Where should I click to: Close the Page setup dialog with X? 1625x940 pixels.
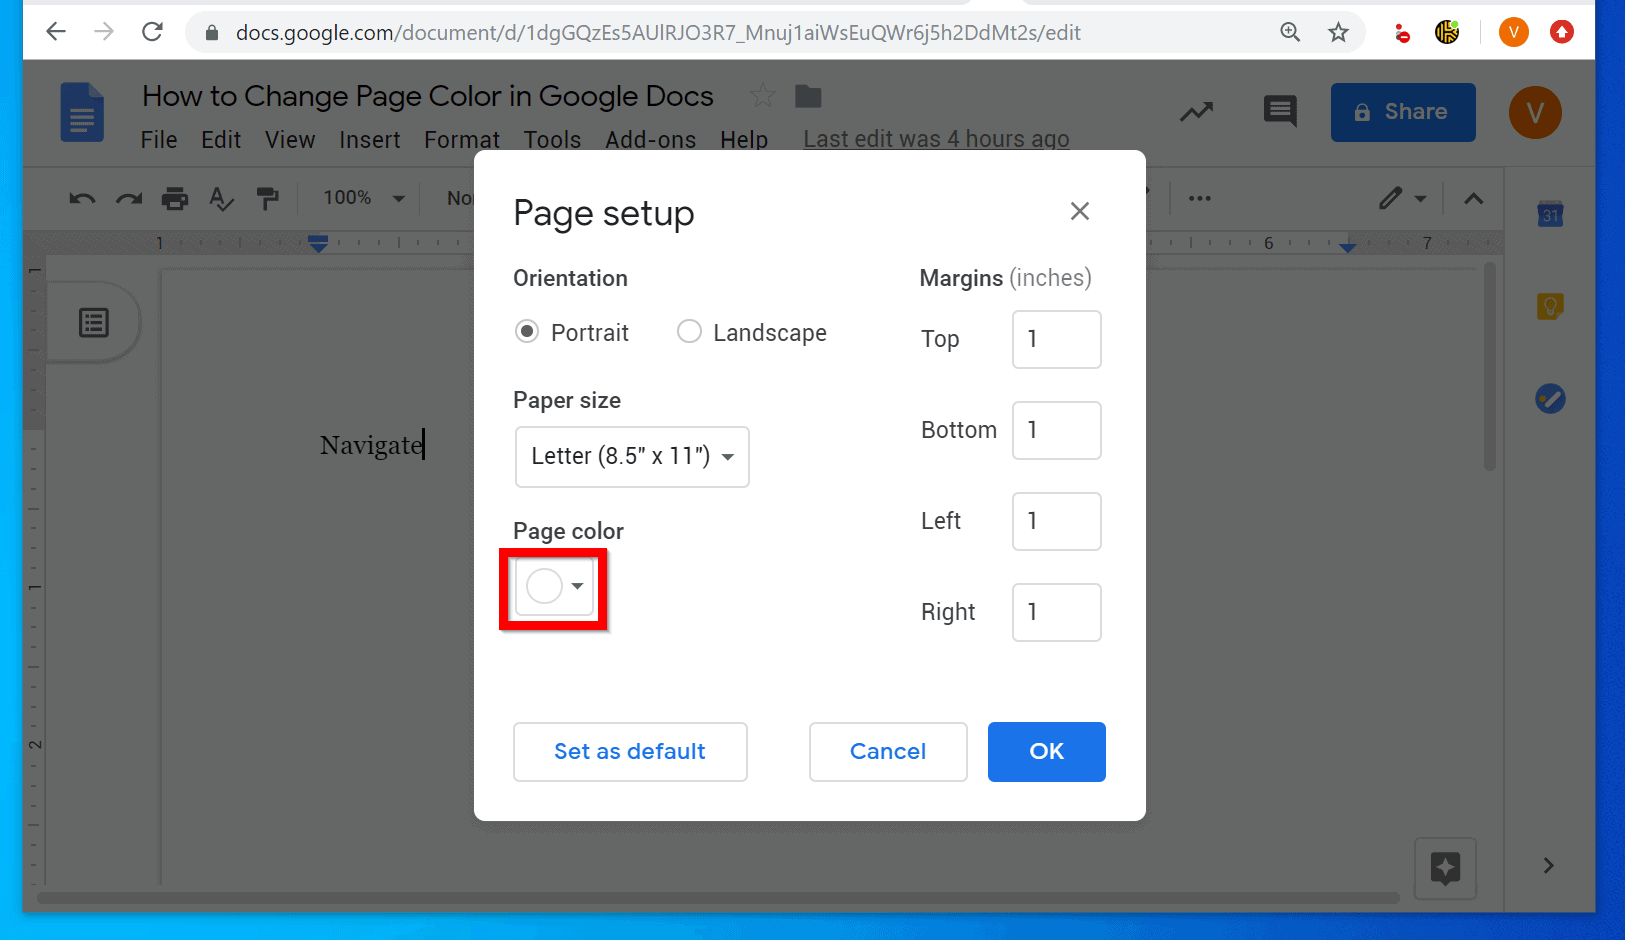click(1080, 211)
